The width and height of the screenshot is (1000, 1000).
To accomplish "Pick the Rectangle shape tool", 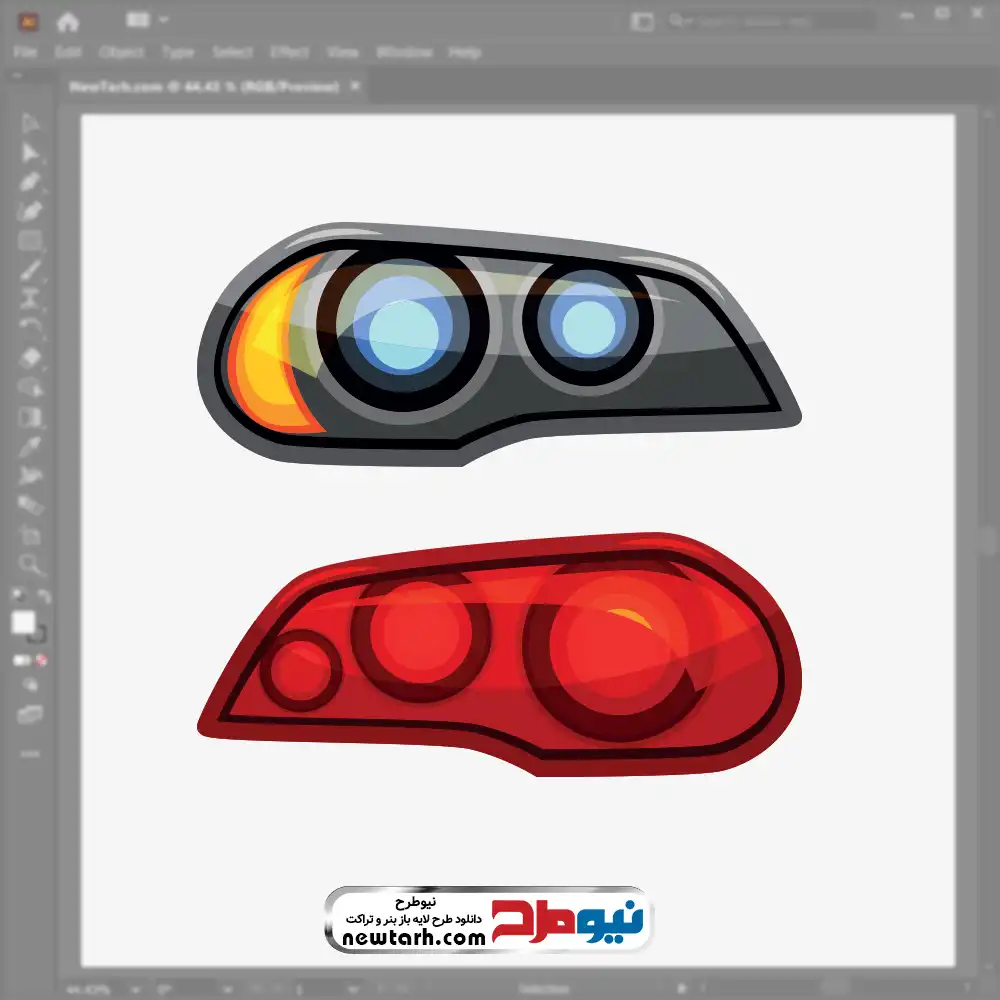I will [x=30, y=241].
